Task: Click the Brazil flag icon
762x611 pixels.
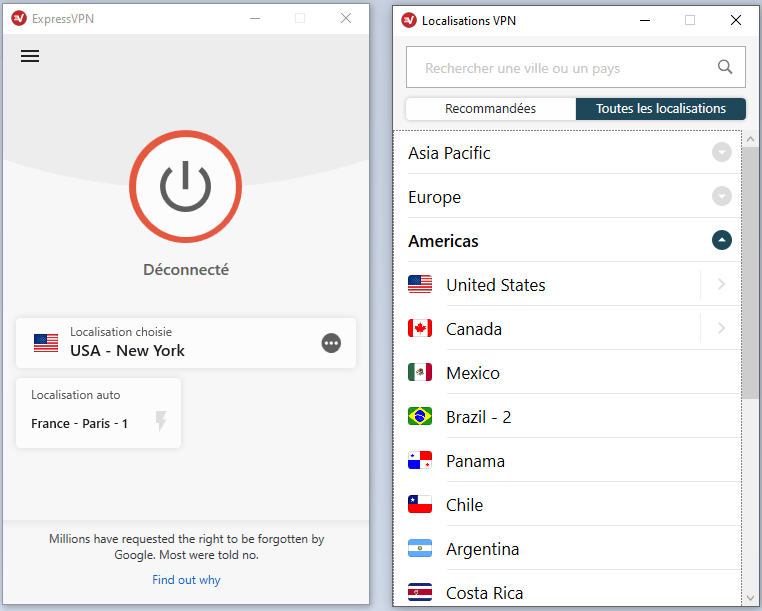Action: click(420, 417)
